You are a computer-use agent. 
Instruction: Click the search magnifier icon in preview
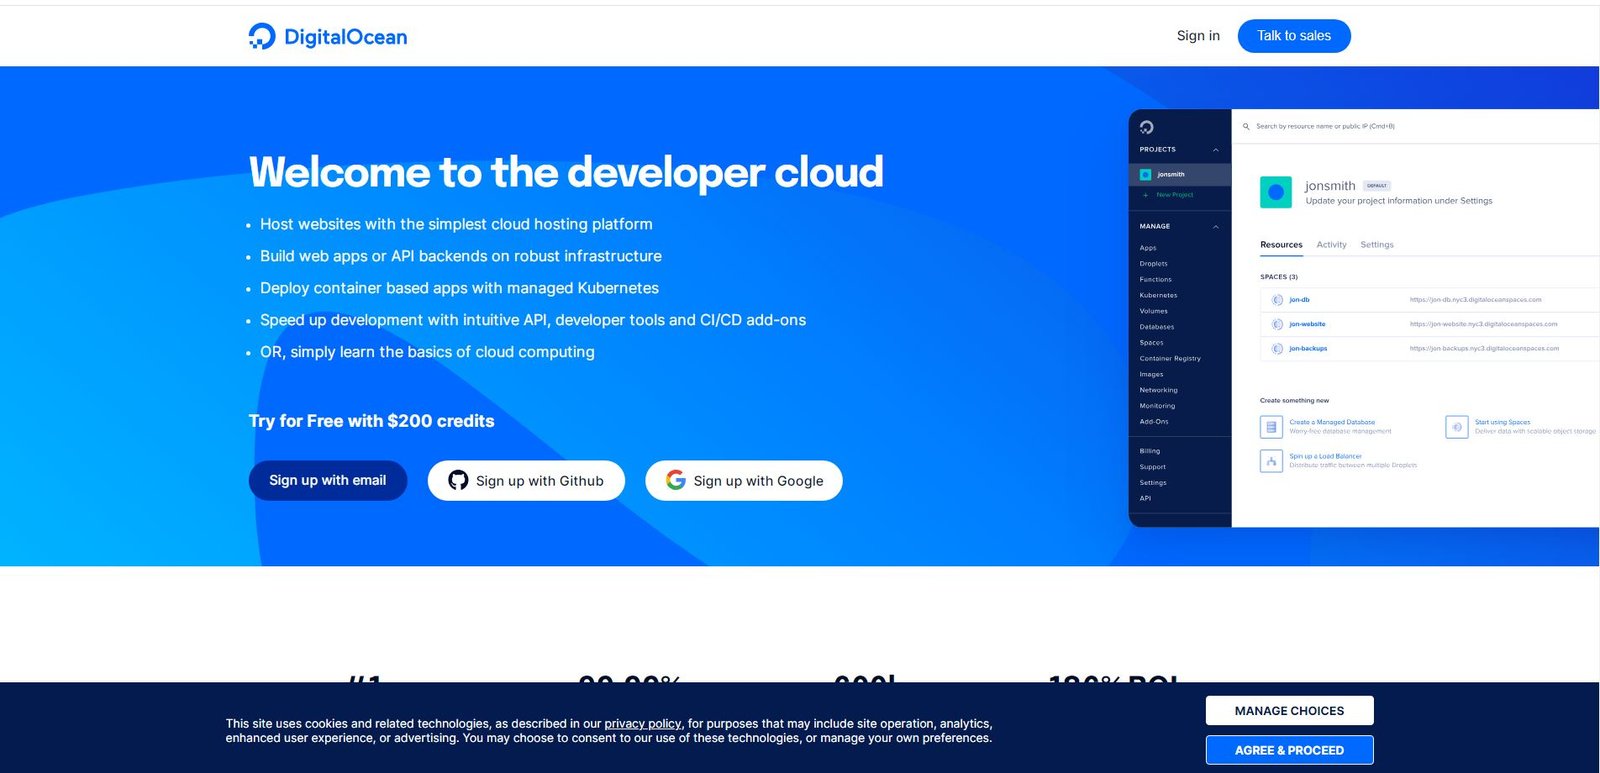(1246, 127)
